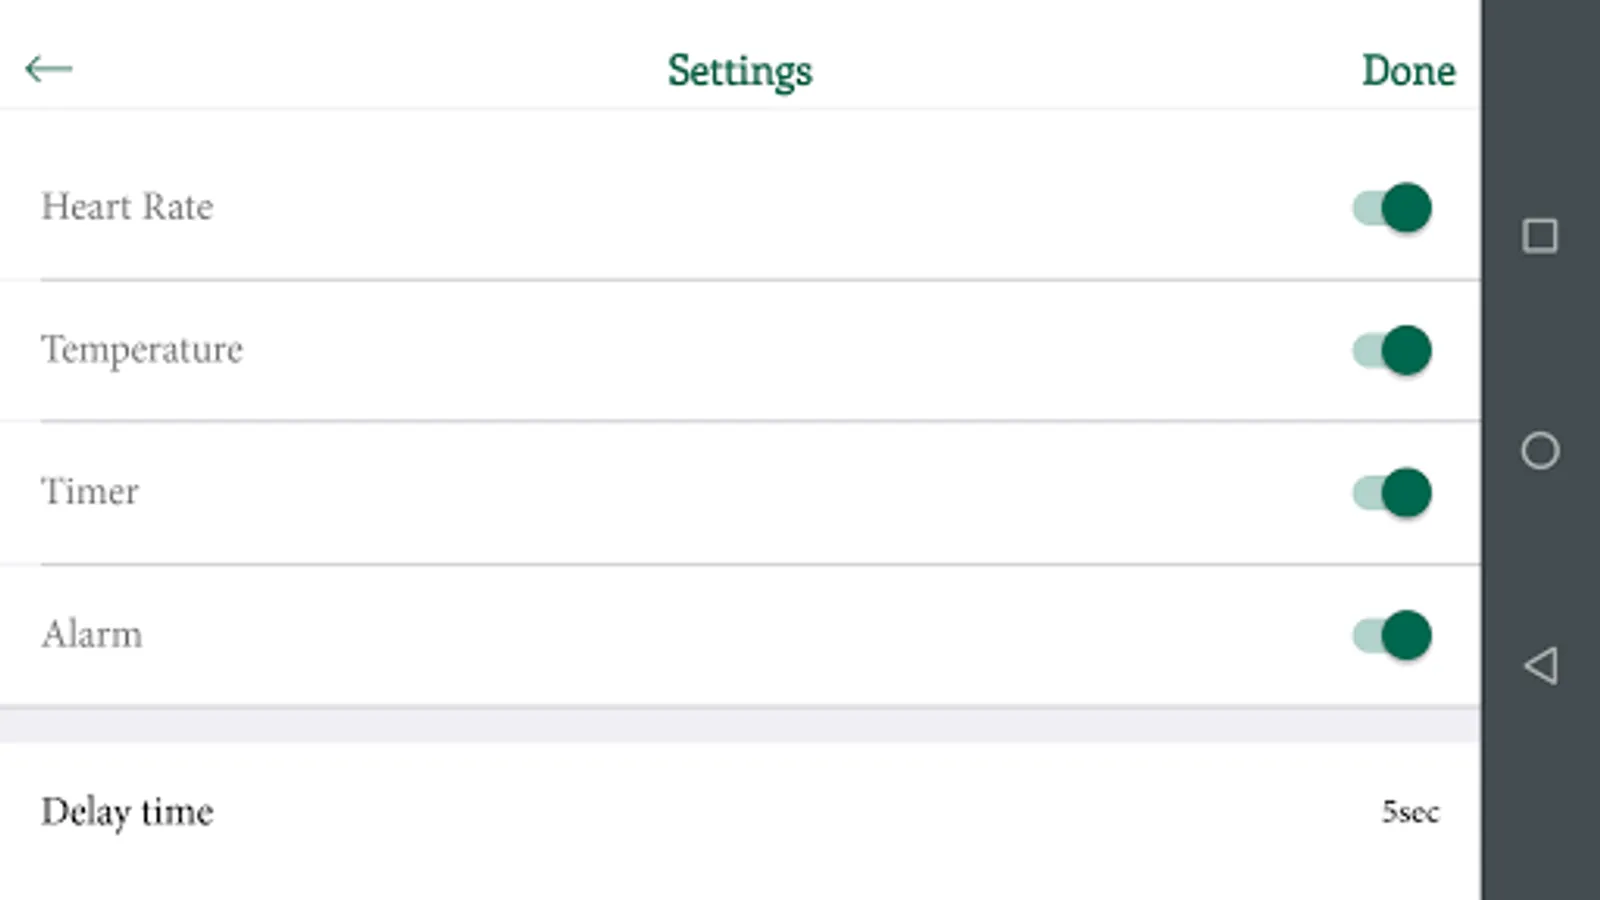Screen dimensions: 1600x900
Task: Tap the Timer label text
Action: point(90,492)
